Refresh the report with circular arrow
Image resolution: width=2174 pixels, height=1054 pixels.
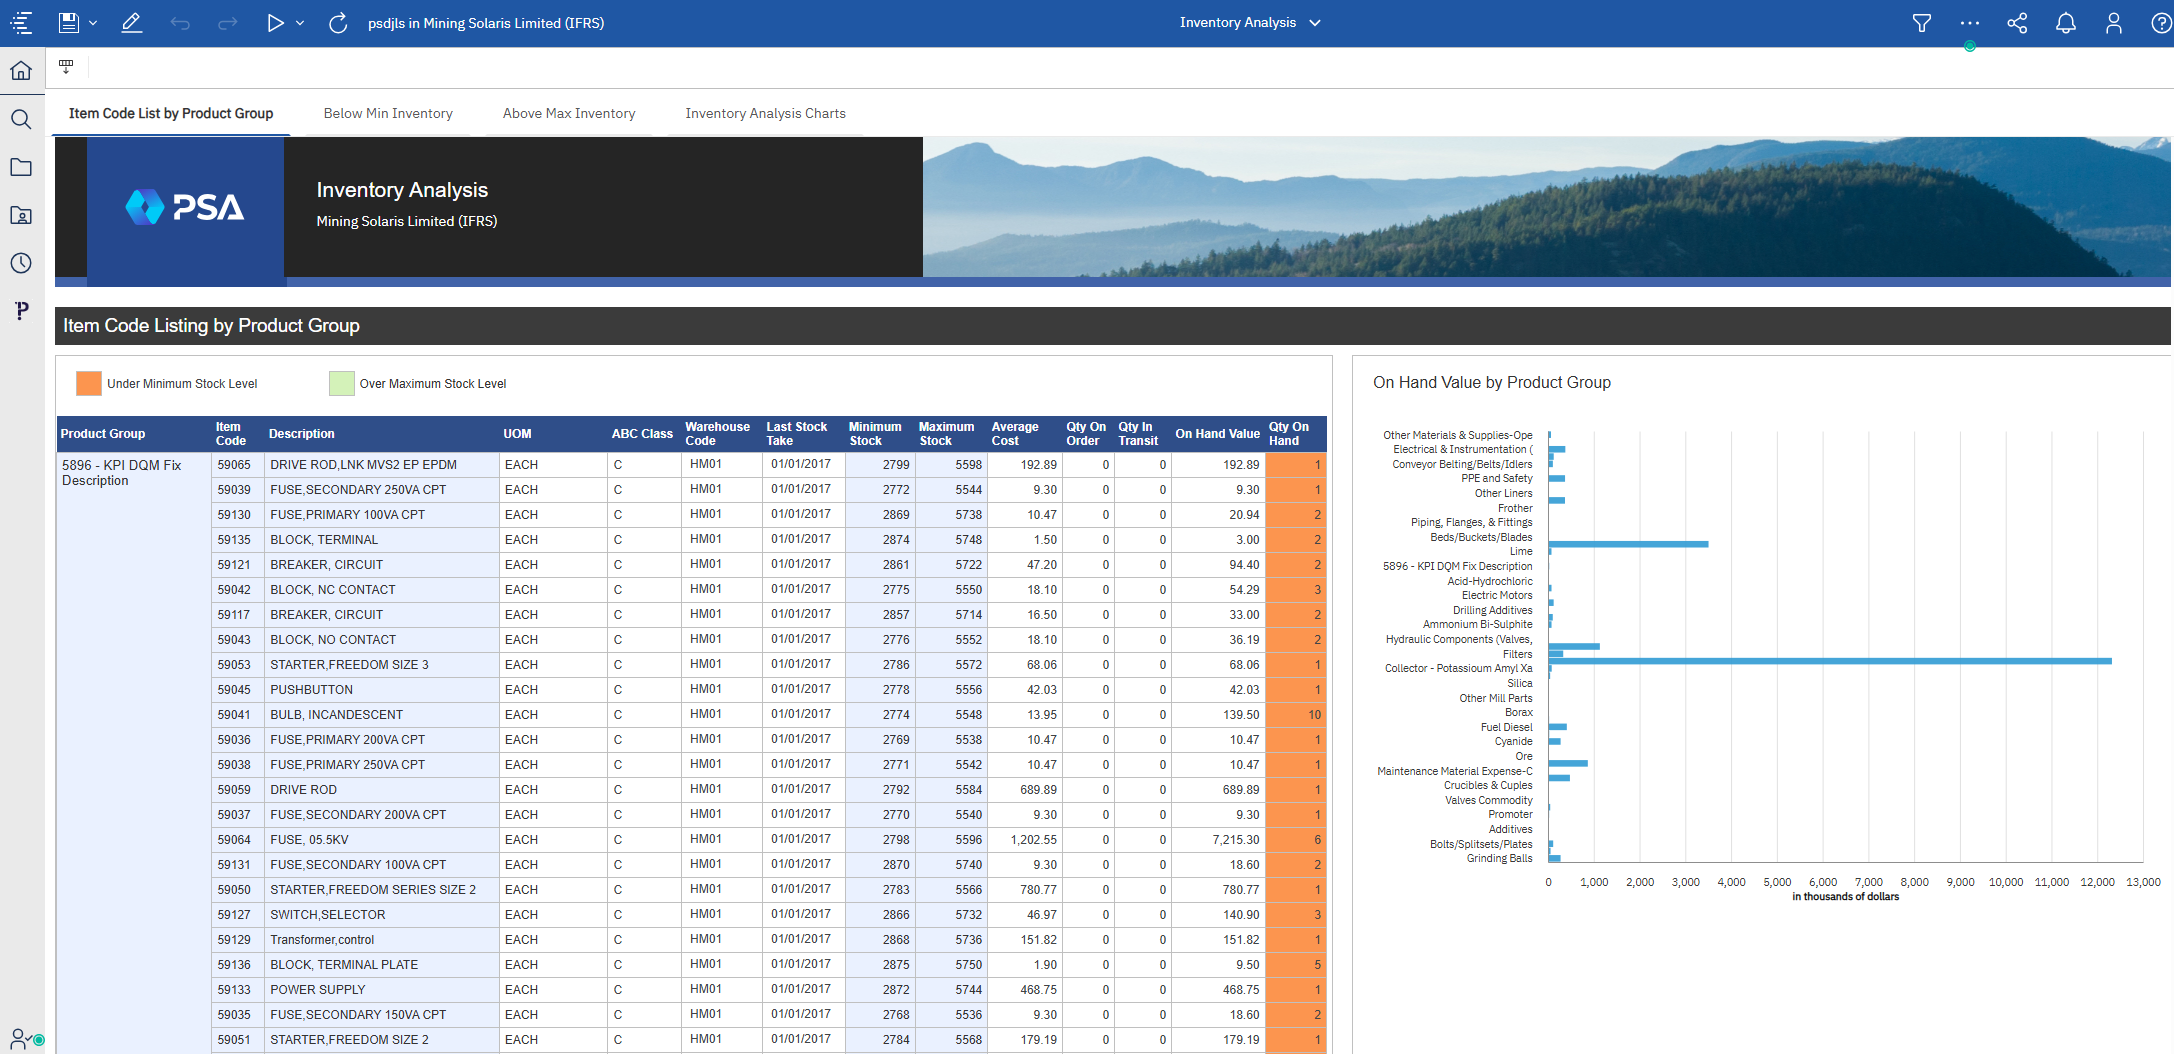[x=338, y=23]
